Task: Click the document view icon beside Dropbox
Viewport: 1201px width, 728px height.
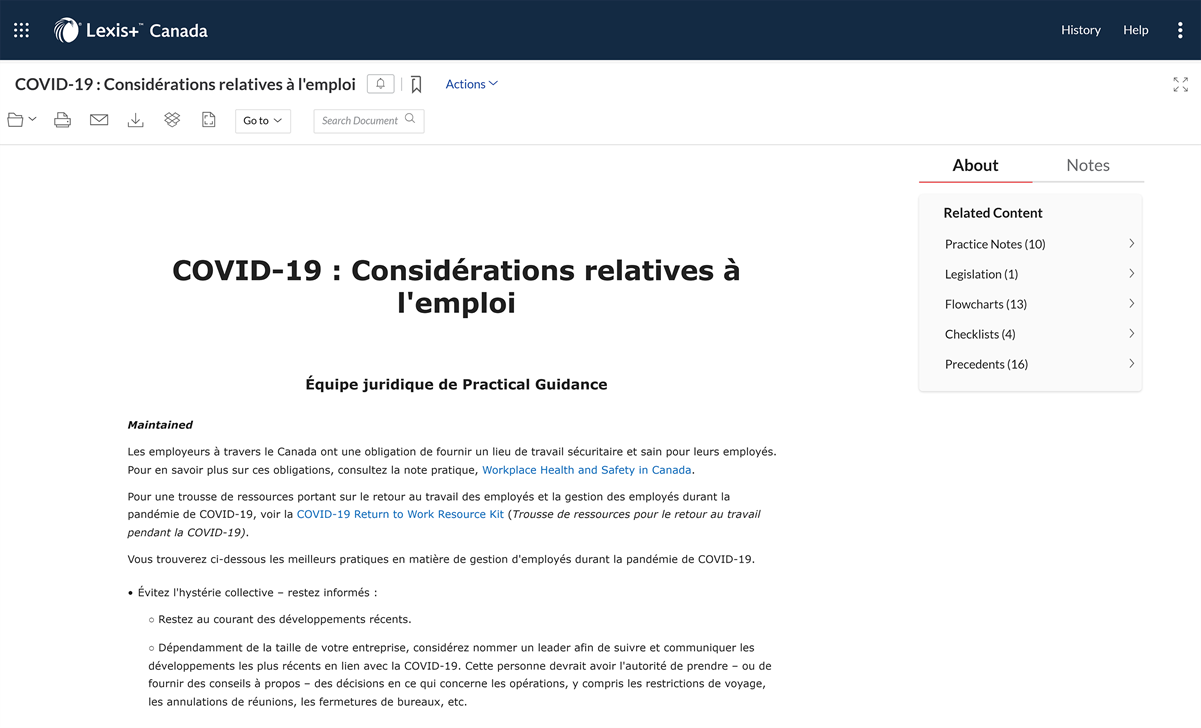Action: point(208,120)
